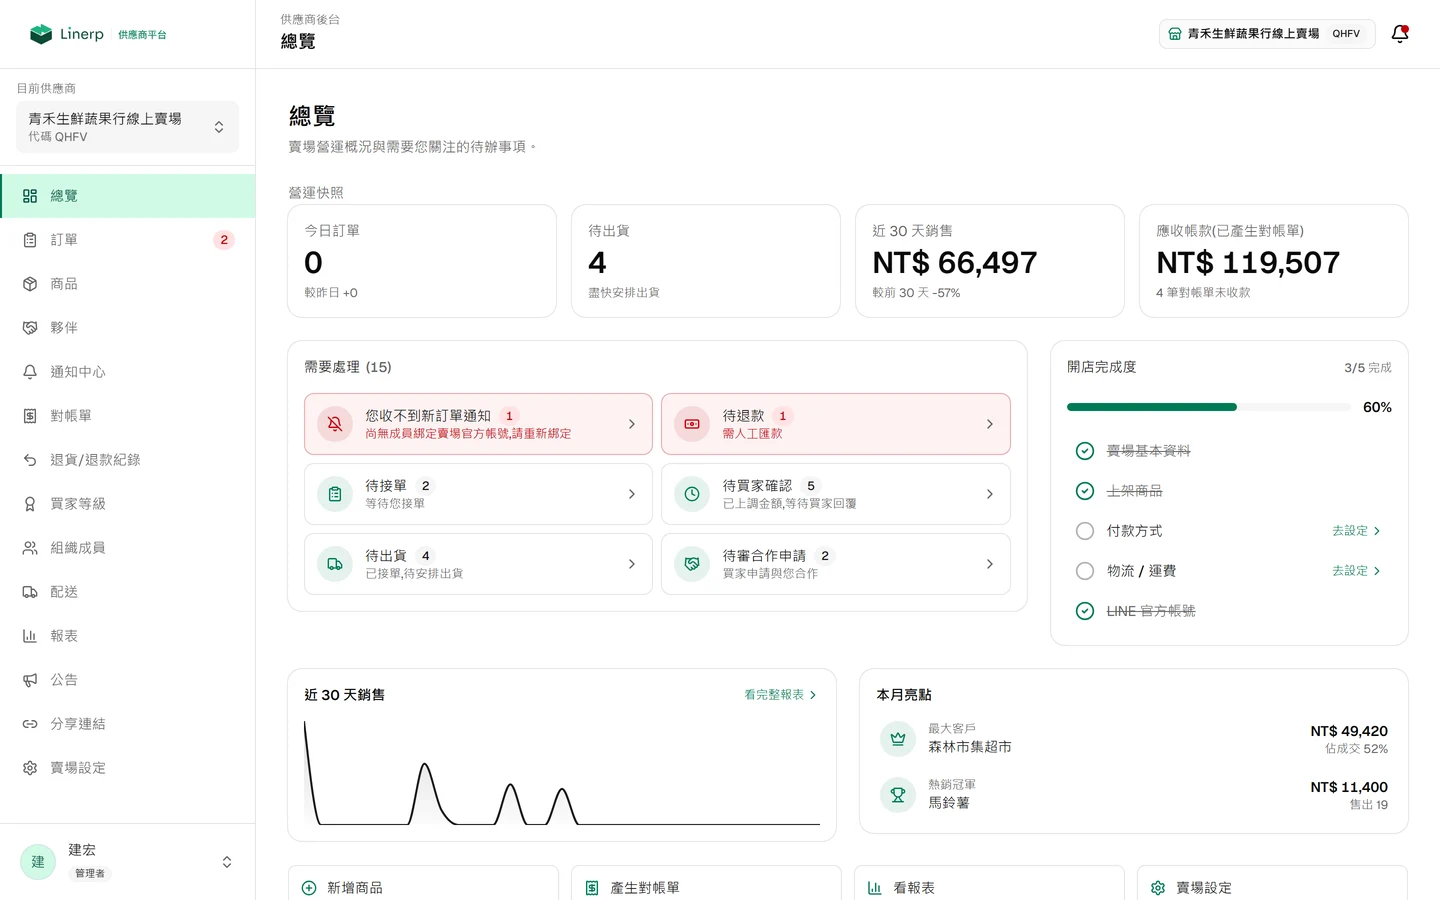
Task: Click the crown icon beside 最大客戶
Action: point(898,739)
